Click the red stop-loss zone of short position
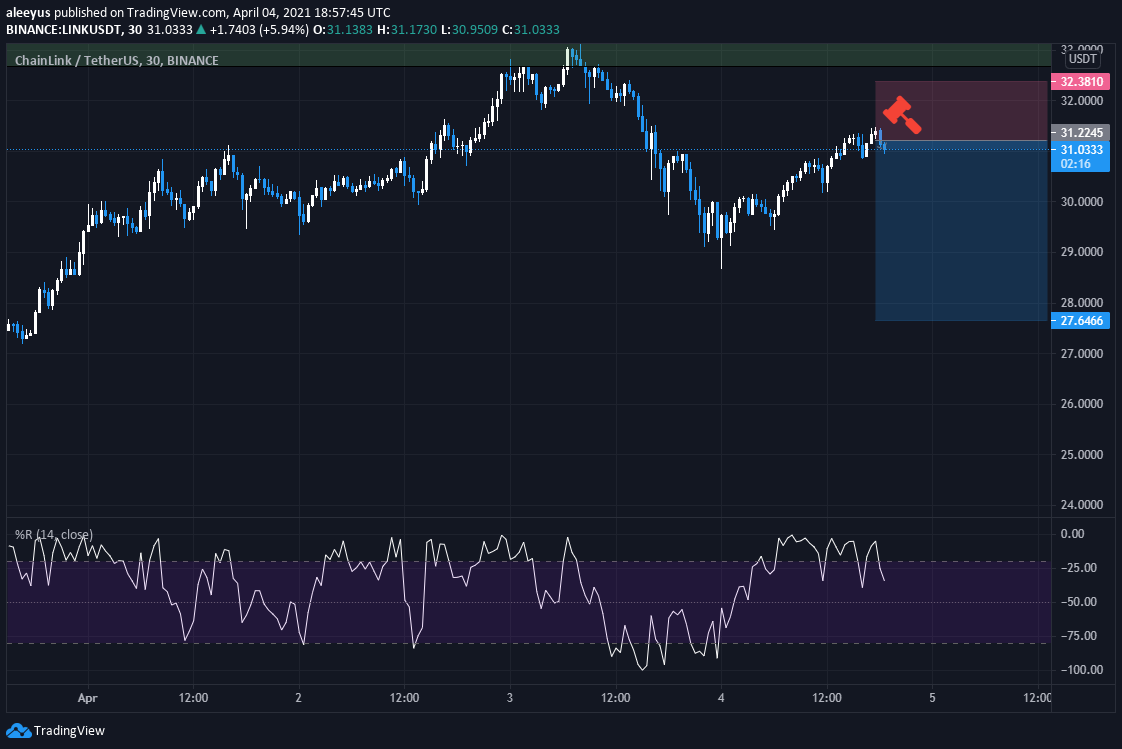The width and height of the screenshot is (1122, 749). point(961,110)
